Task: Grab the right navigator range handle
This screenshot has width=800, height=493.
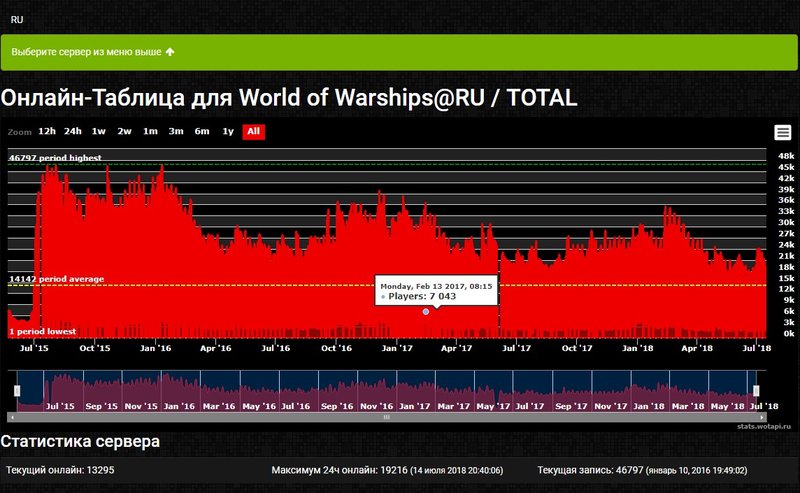Action: coord(756,391)
